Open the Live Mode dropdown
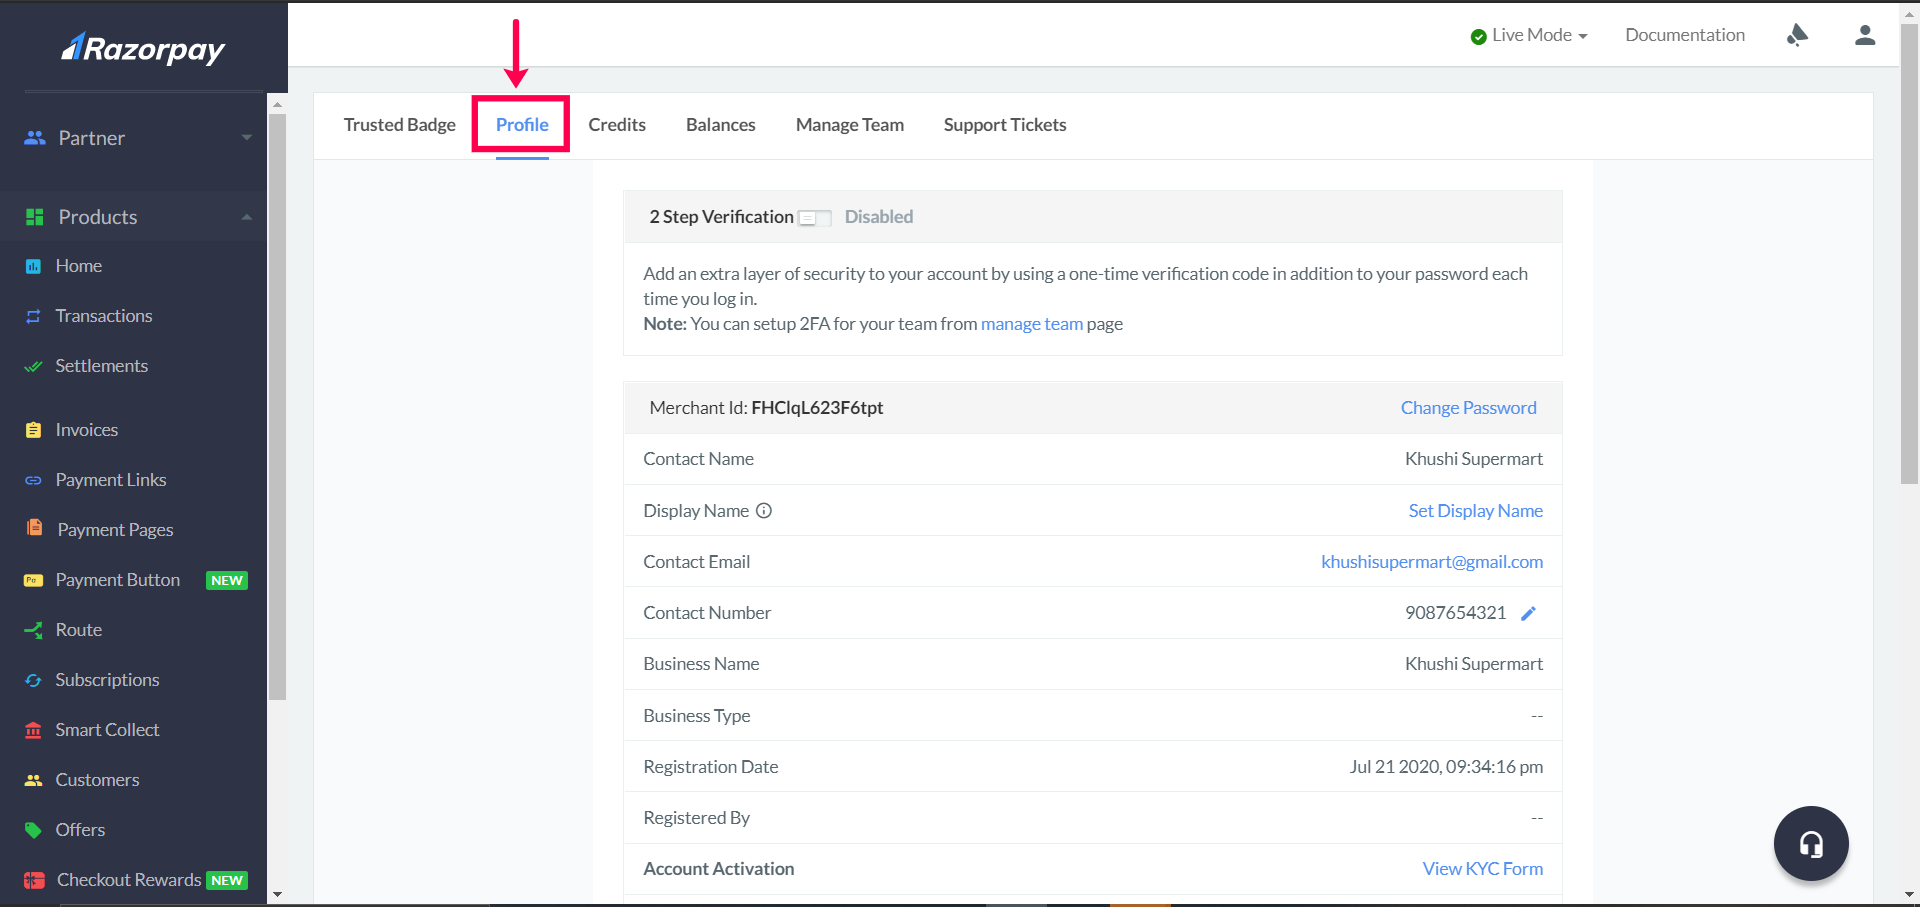Viewport: 1920px width, 907px height. click(1530, 36)
